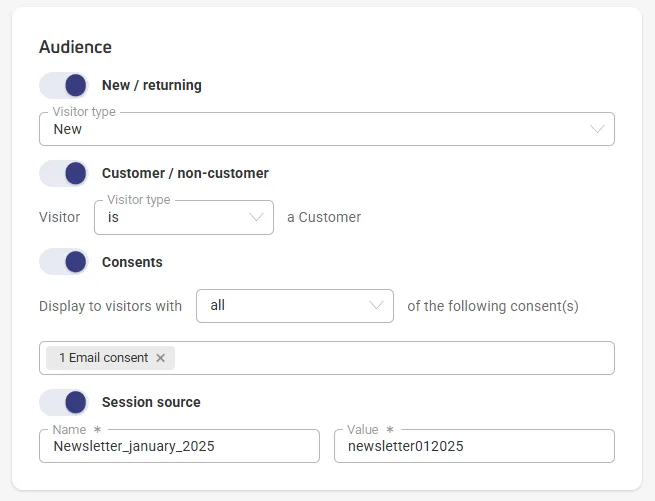This screenshot has height=501, width=655.
Task: Focus the Value field containing newsletter012025
Action: (x=474, y=446)
